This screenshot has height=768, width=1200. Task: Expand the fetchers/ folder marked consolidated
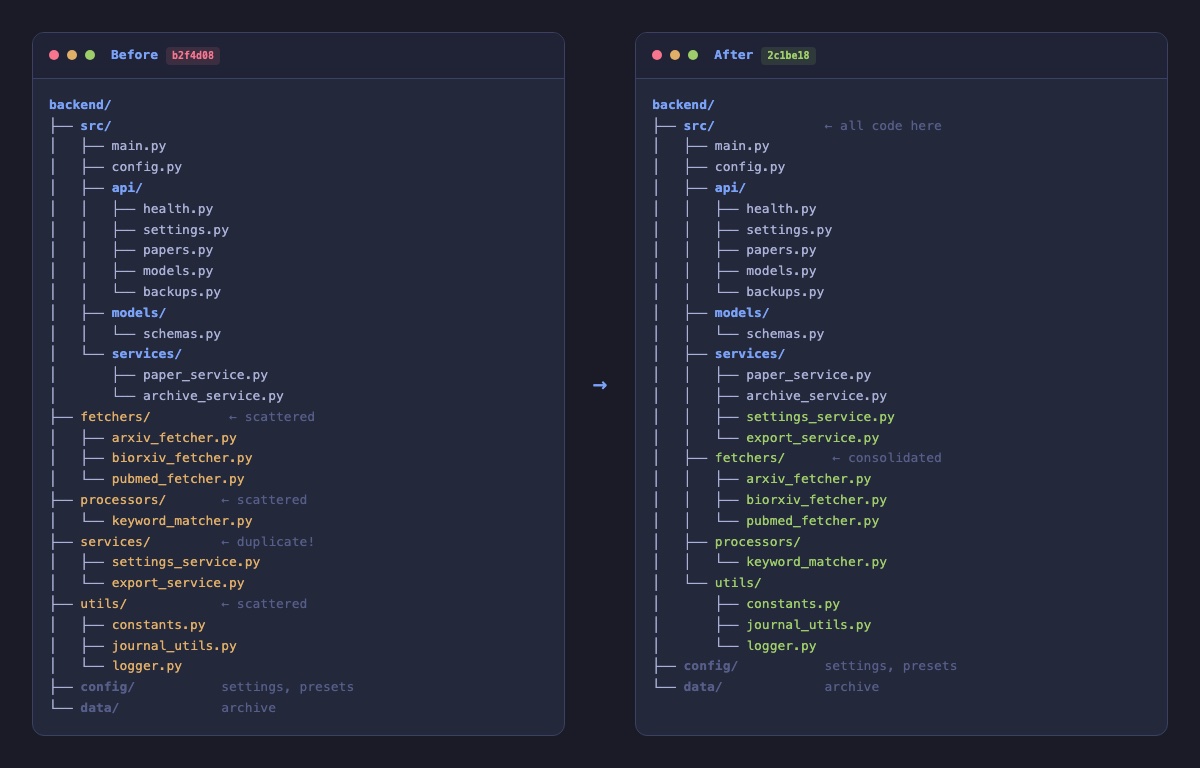749,458
